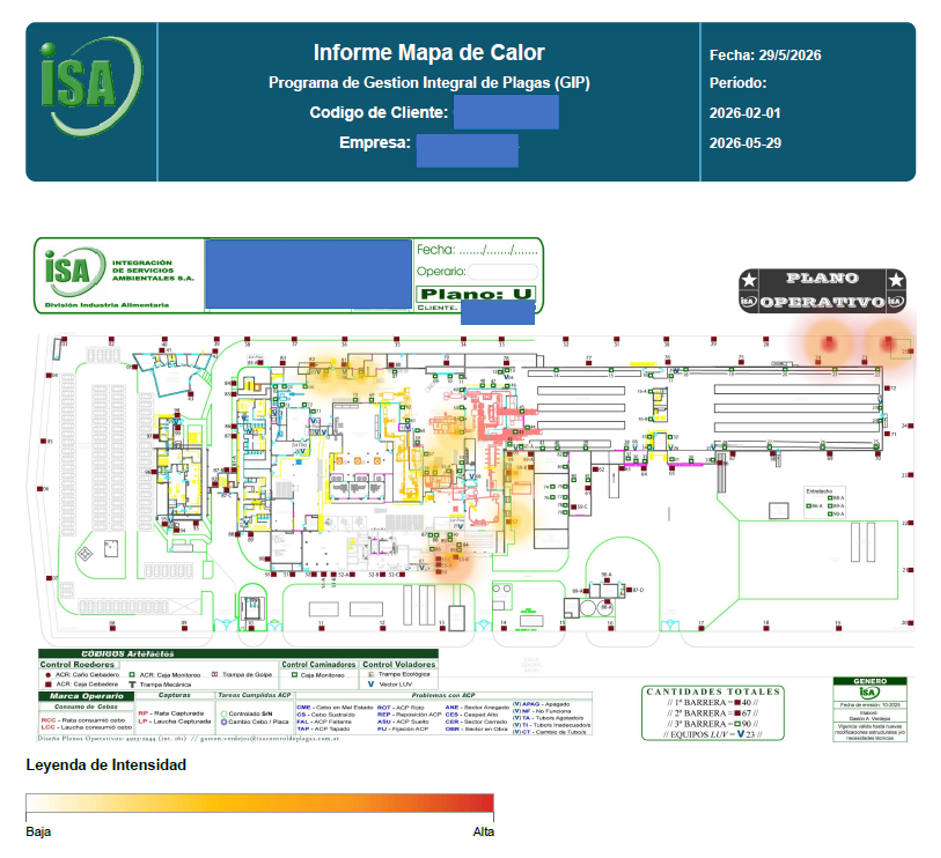Click the Vector LUV blue V icon

click(371, 684)
